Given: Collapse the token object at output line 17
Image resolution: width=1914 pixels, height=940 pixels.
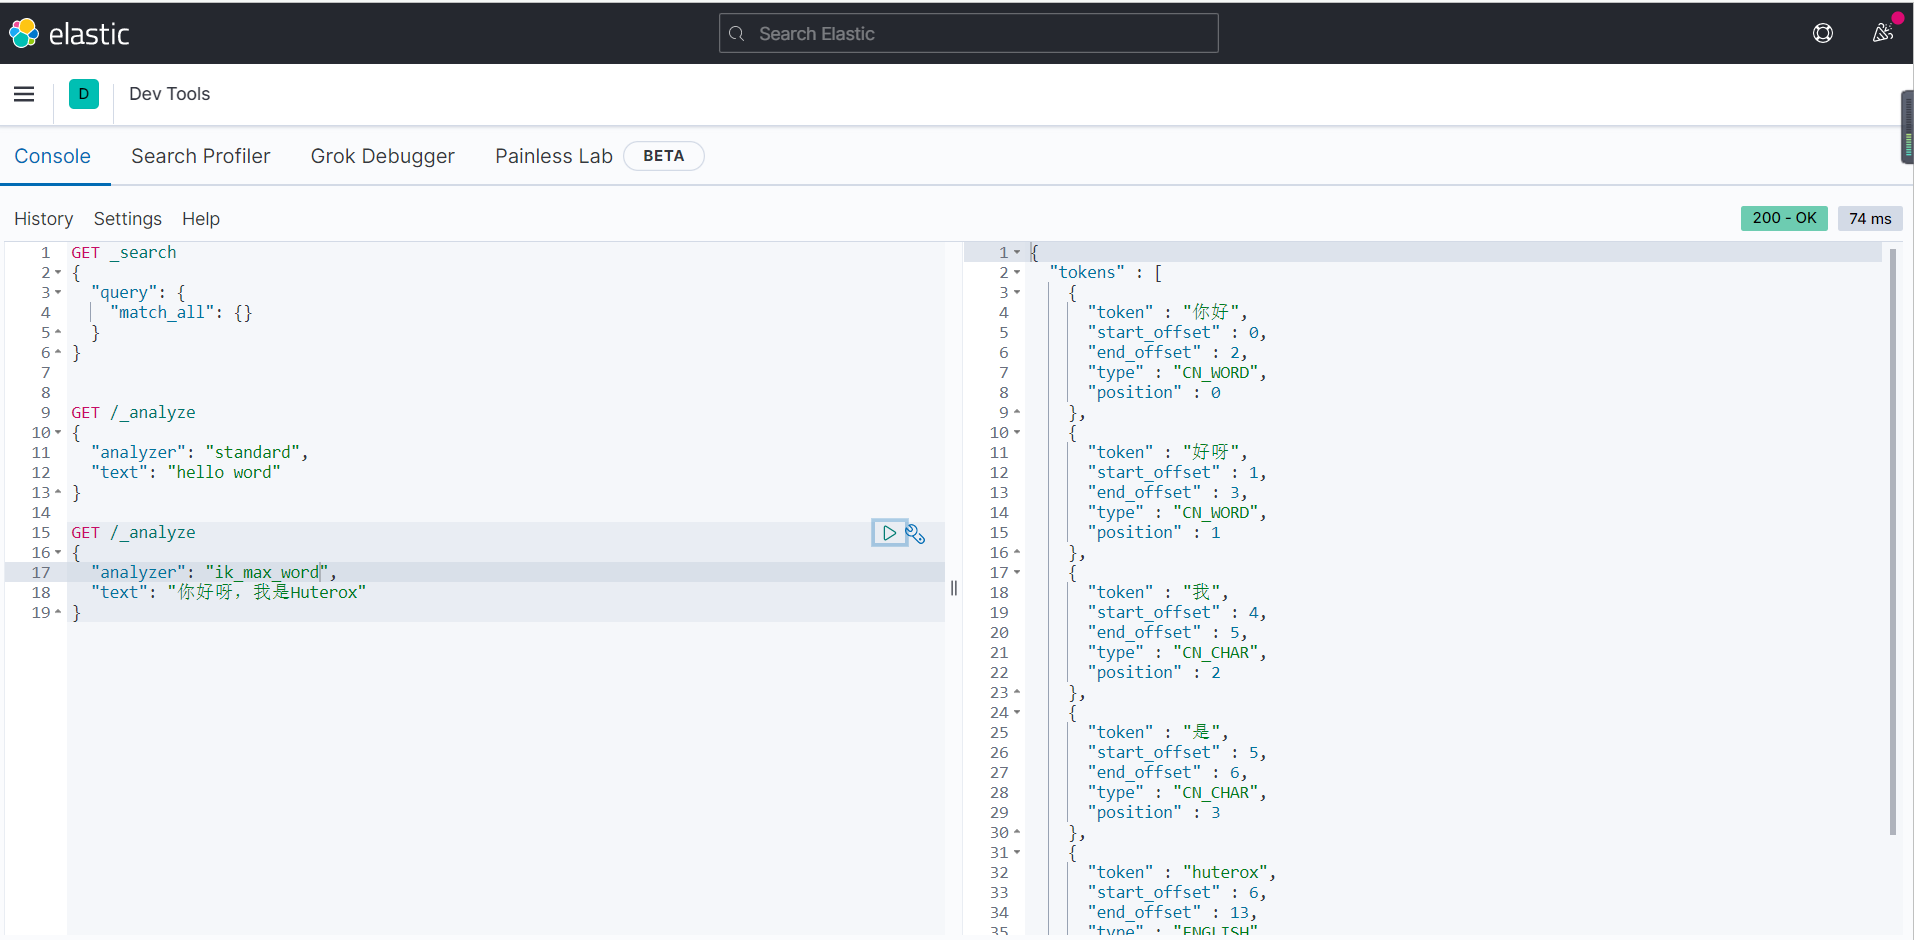Looking at the screenshot, I should pyautogui.click(x=1017, y=573).
